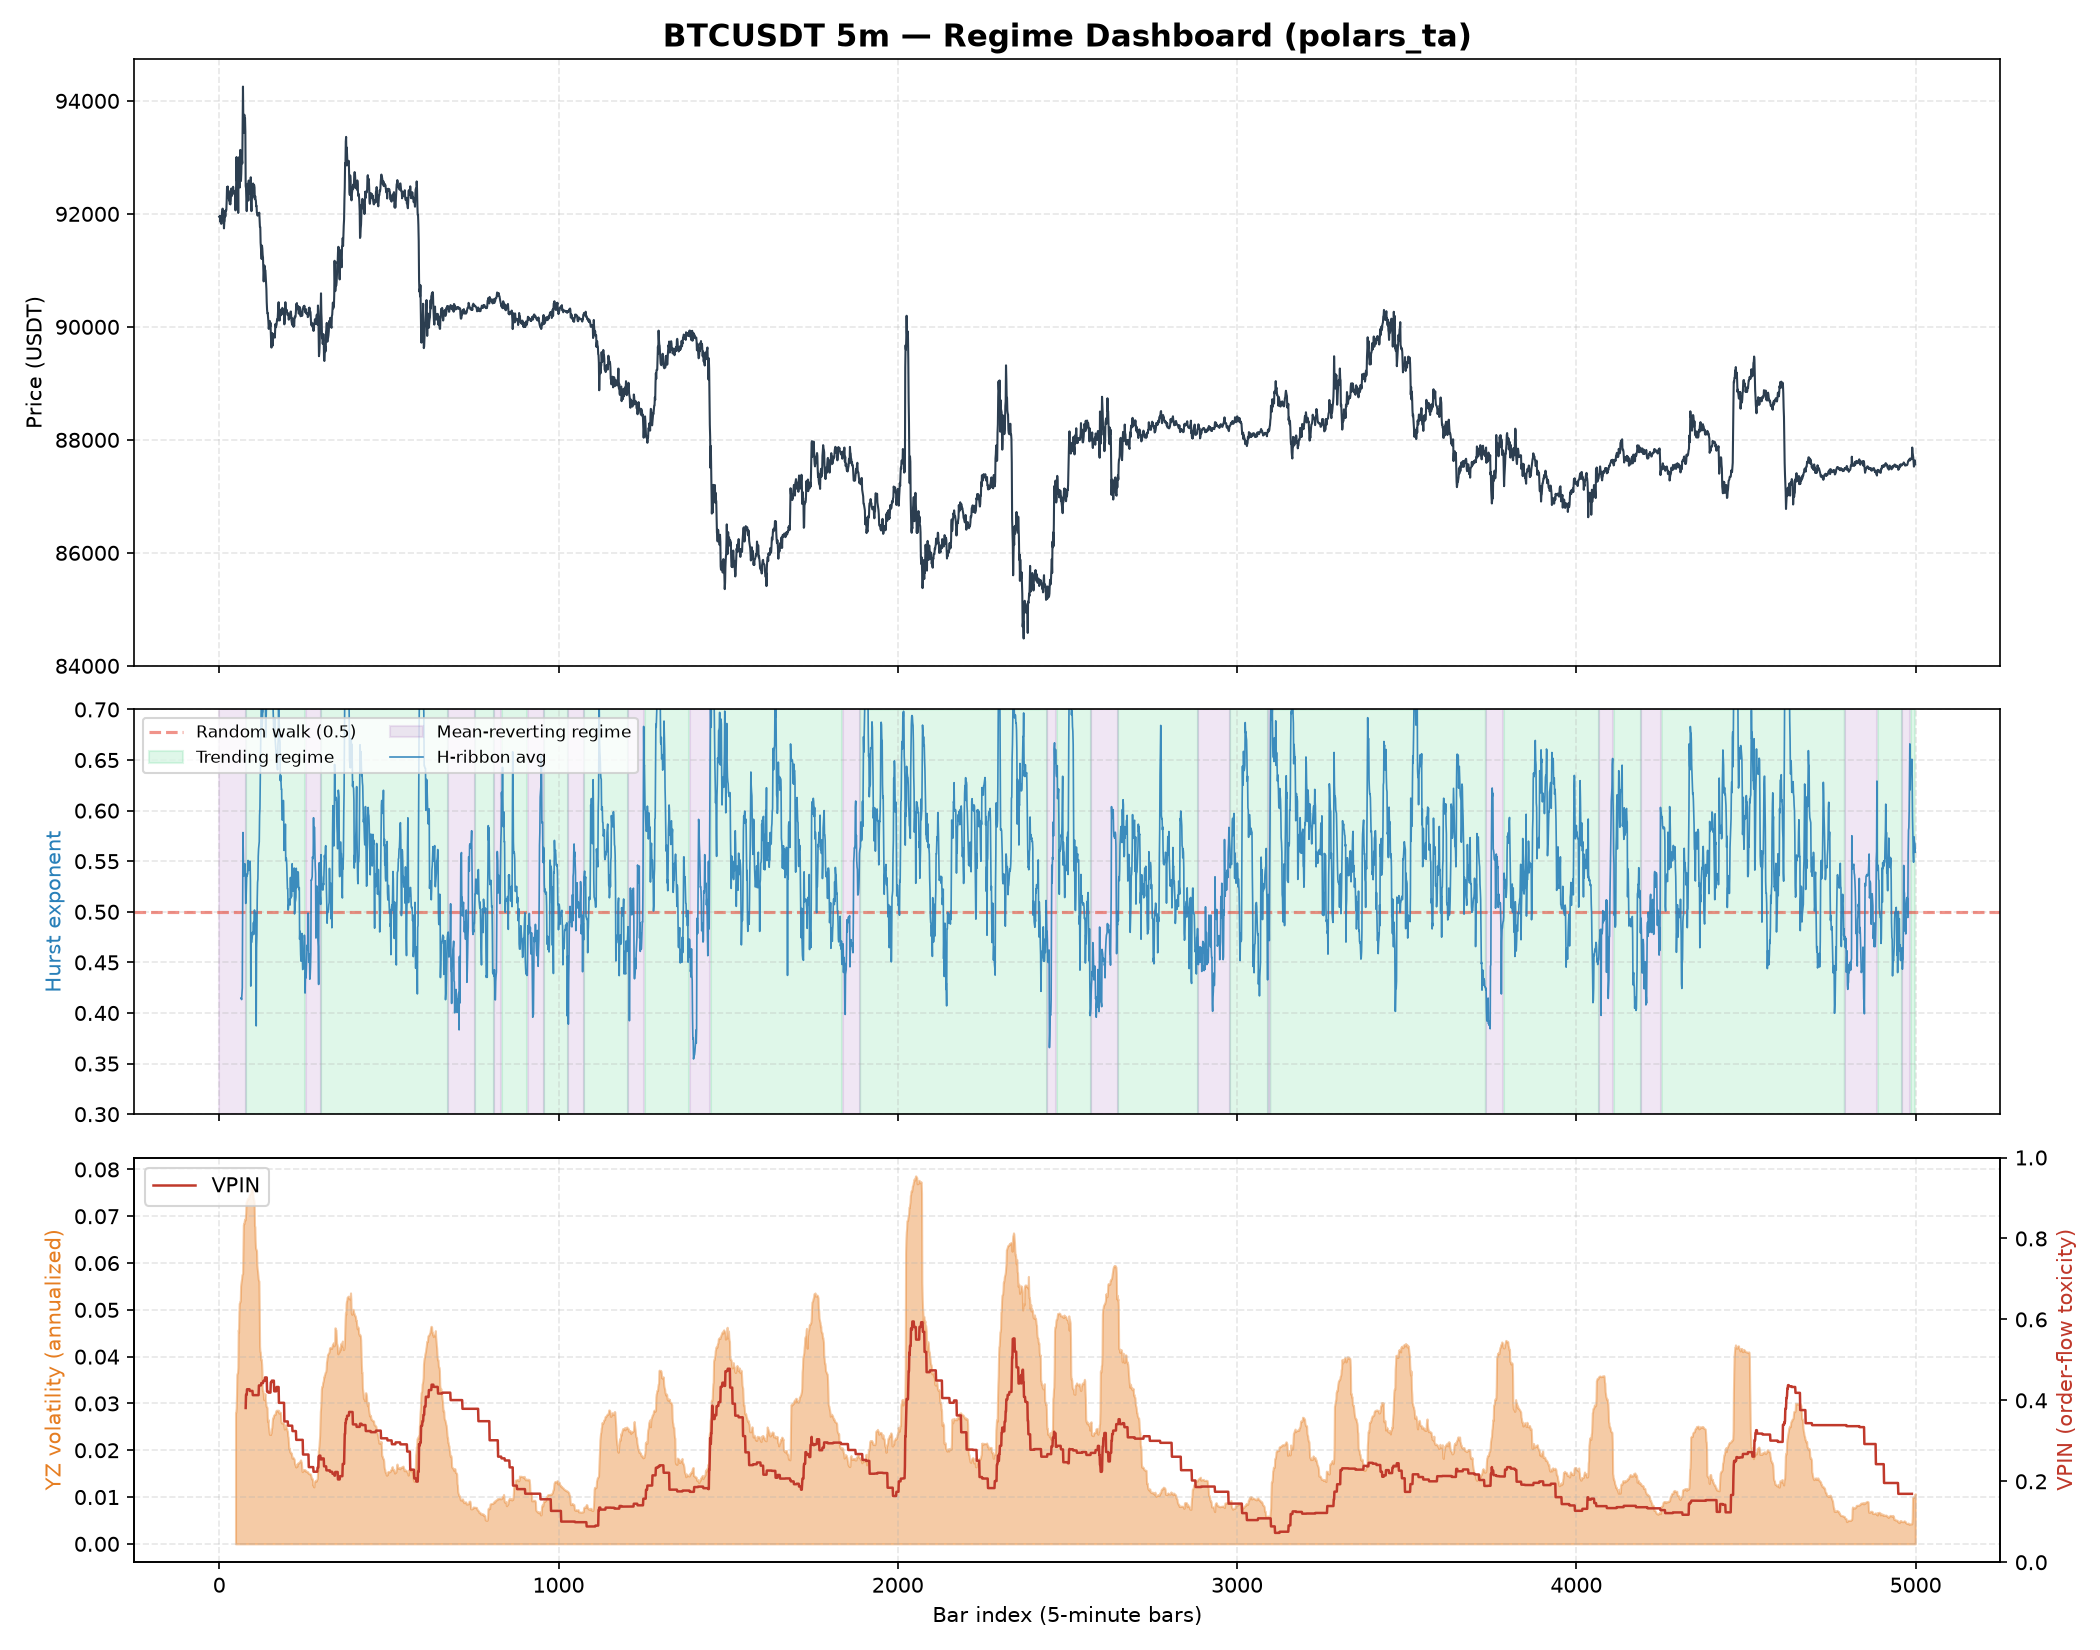Screen dimensions: 2100x1650
Task: Click the red VPIN legend line sample
Action: tap(174, 1186)
